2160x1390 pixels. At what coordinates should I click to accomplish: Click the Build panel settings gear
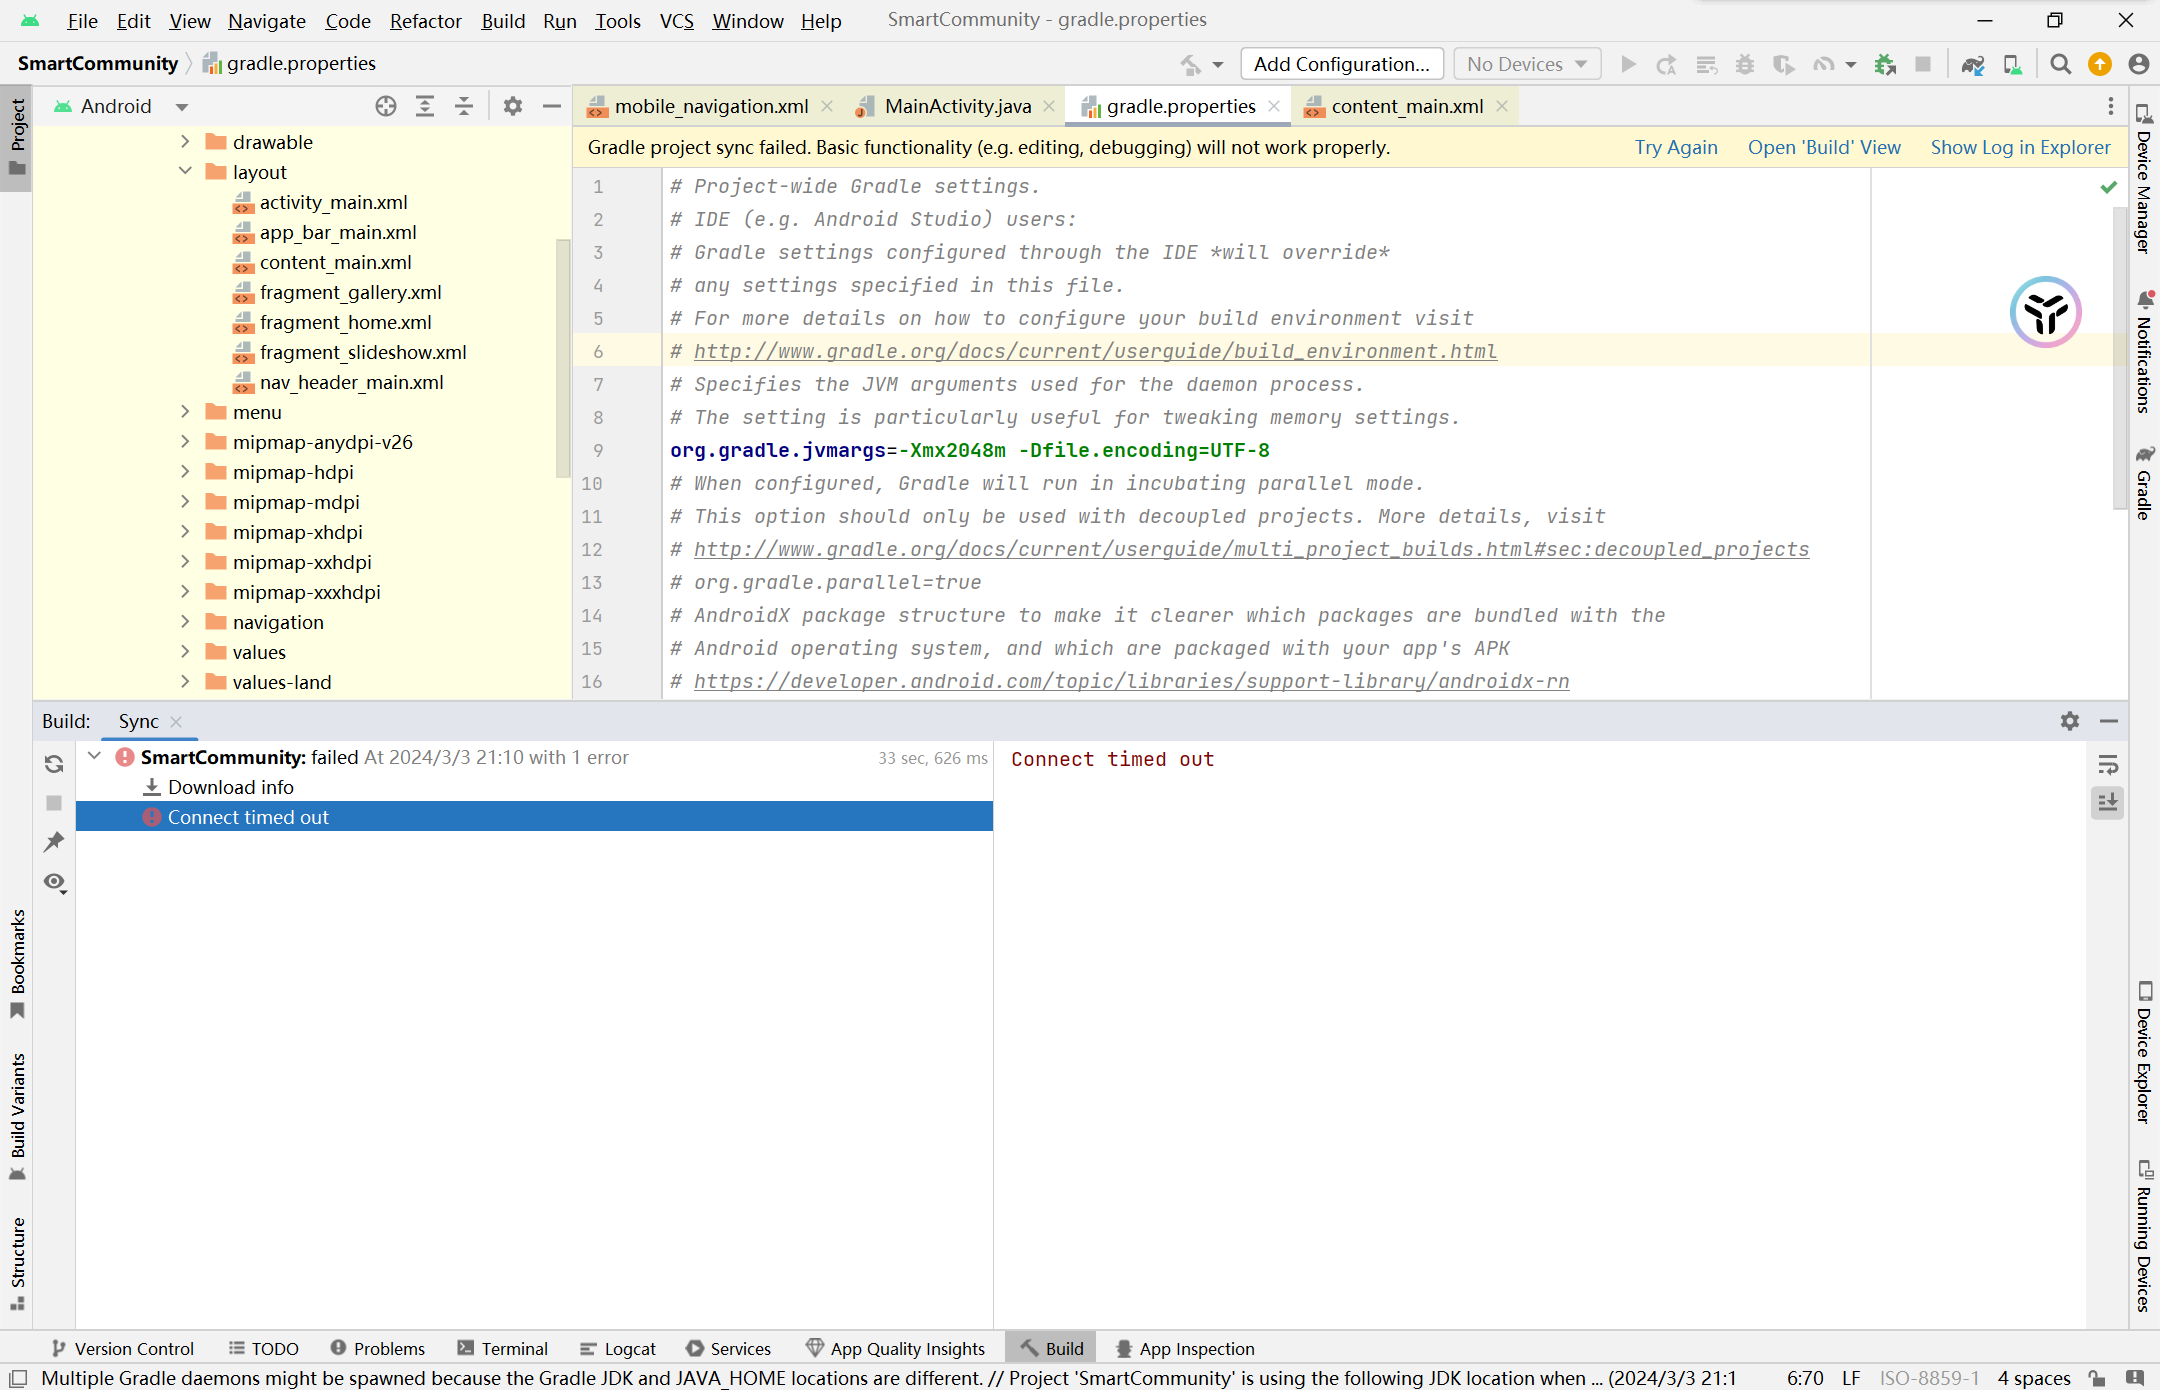point(2069,721)
